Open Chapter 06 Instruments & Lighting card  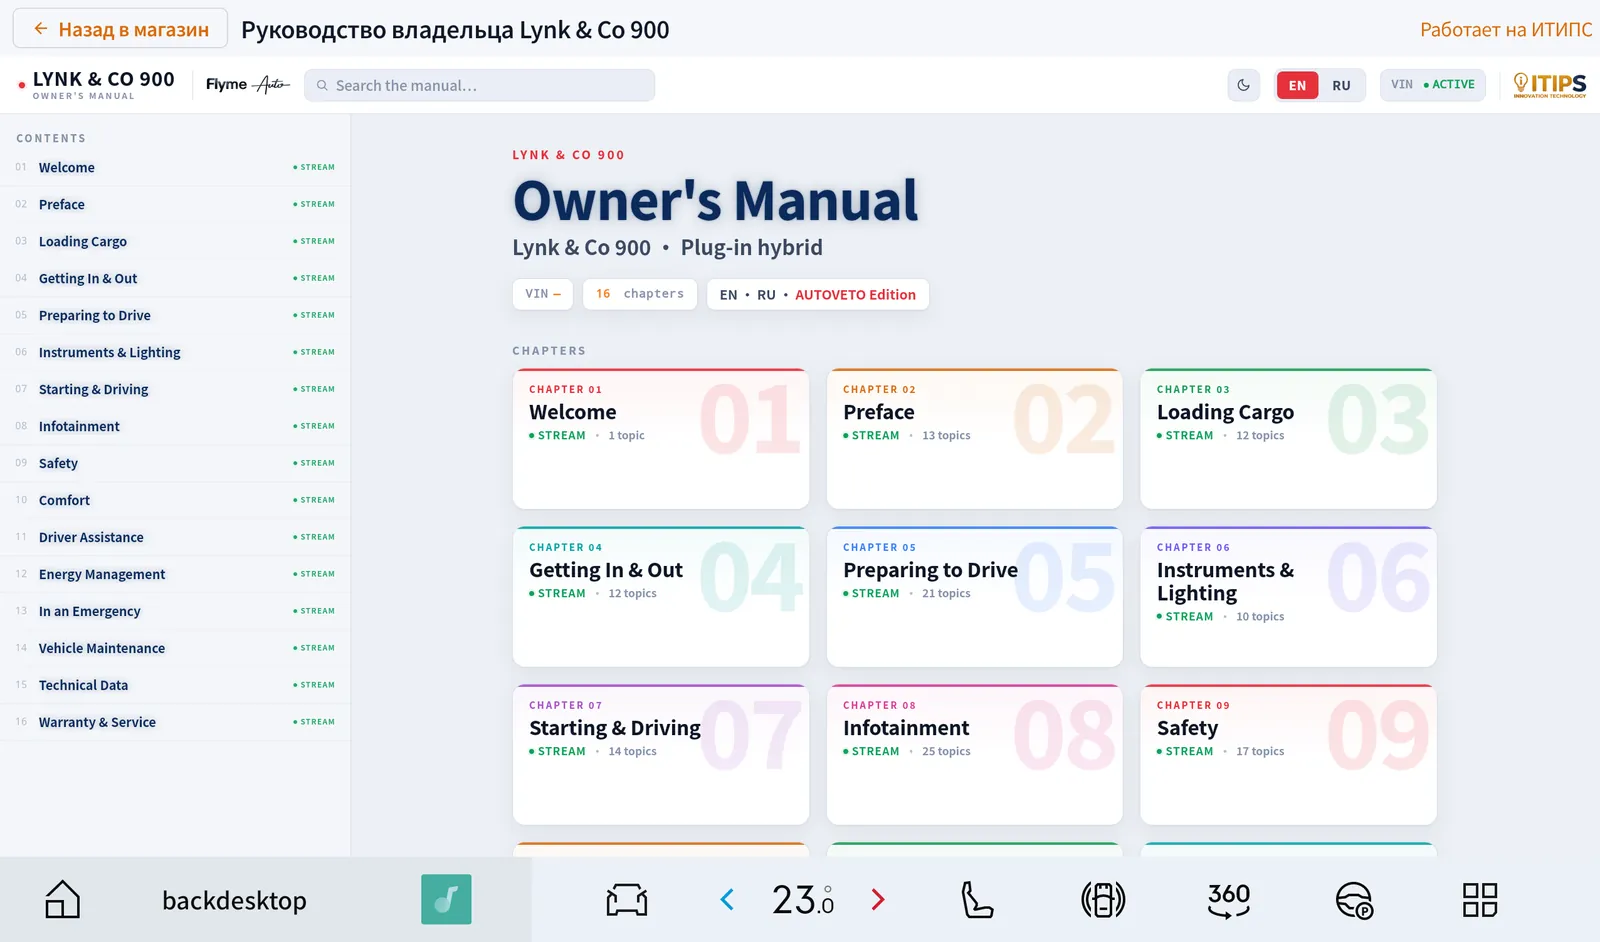[1289, 597]
